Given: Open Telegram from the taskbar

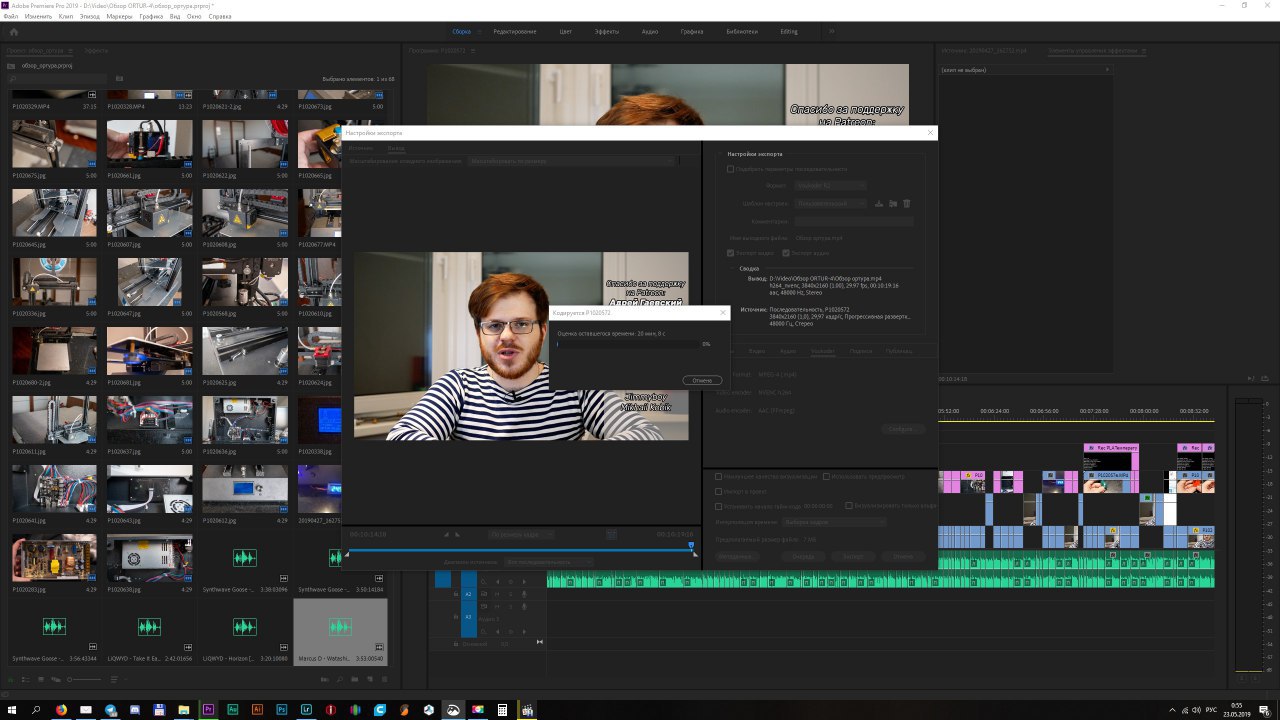Looking at the screenshot, I should pyautogui.click(x=110, y=709).
